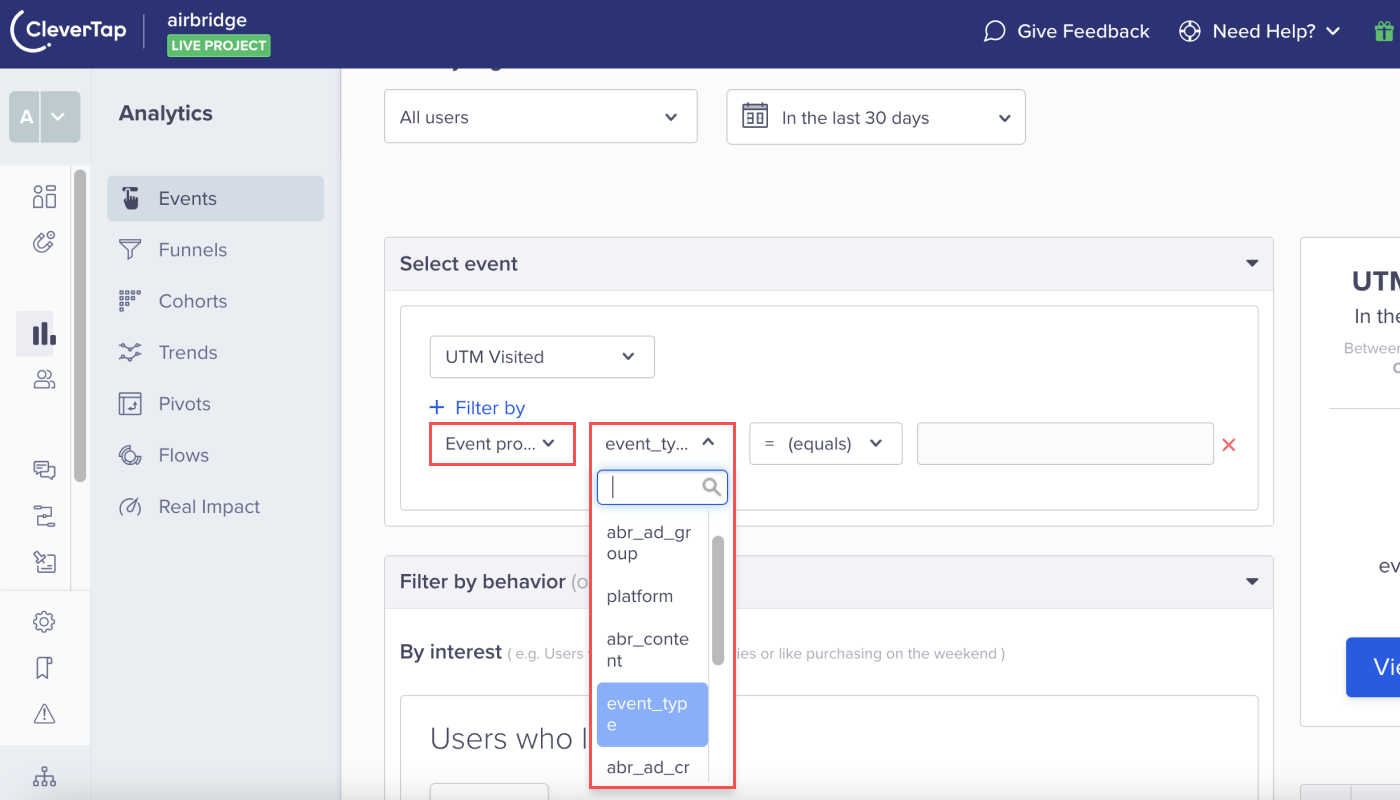Image resolution: width=1400 pixels, height=800 pixels.
Task: Click the Need Help lifebuoy icon
Action: pyautogui.click(x=1189, y=31)
